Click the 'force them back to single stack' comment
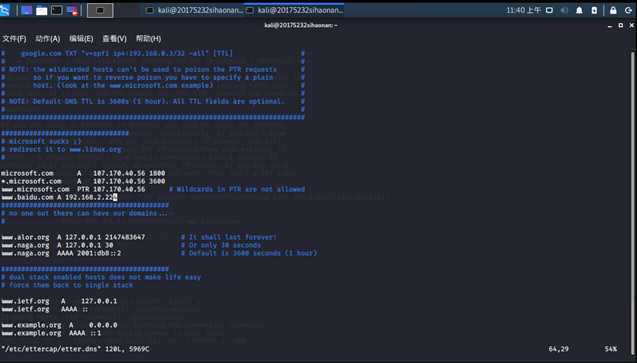 pos(67,285)
